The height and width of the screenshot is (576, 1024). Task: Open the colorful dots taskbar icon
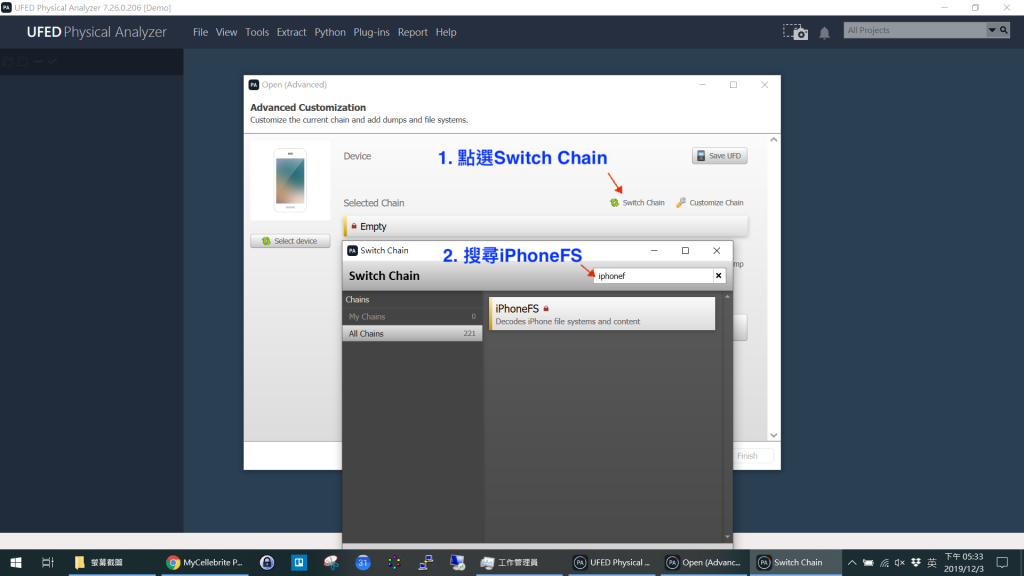click(394, 562)
